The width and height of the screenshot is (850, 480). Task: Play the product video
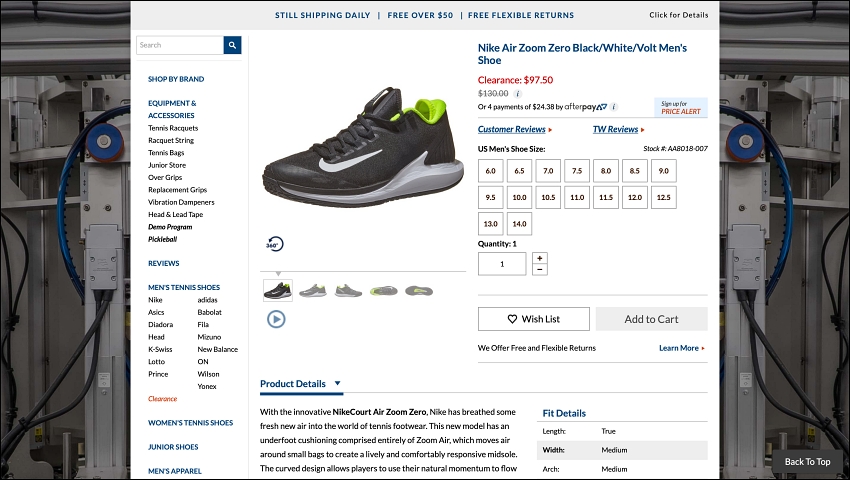276,319
